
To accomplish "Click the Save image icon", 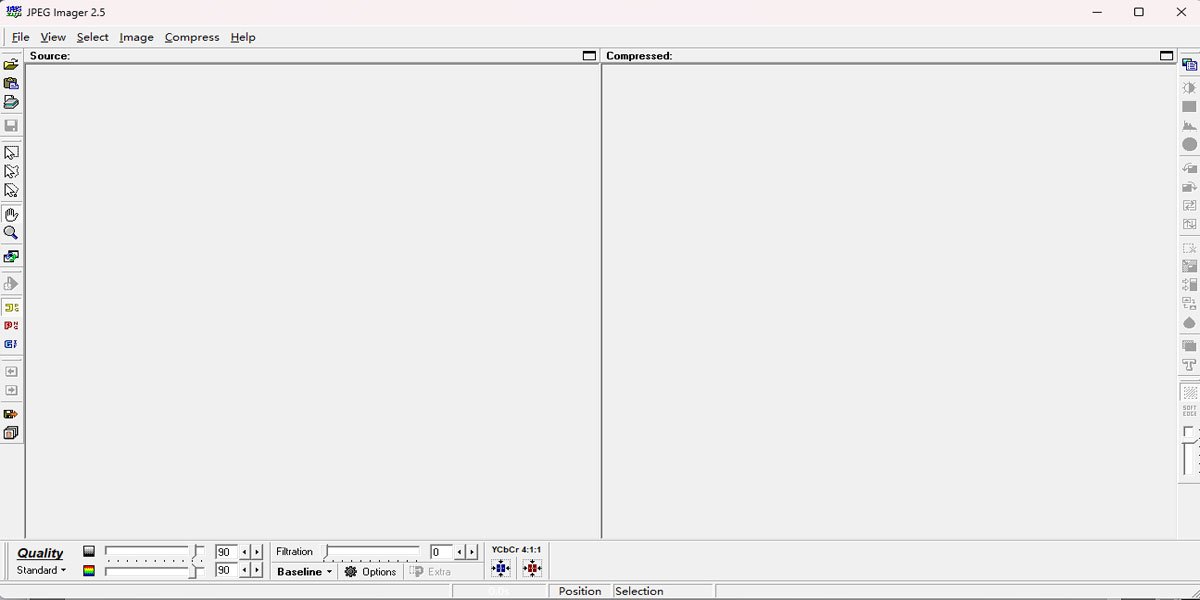I will (x=11, y=125).
